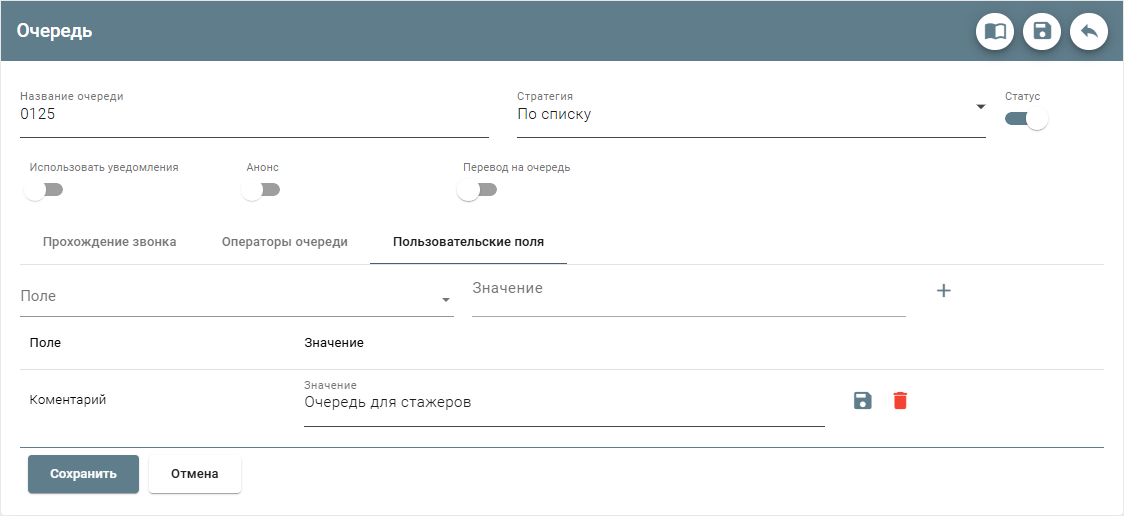Select the Пользовательские поля tab
Viewport: 1124px width, 516px height.
click(x=468, y=242)
